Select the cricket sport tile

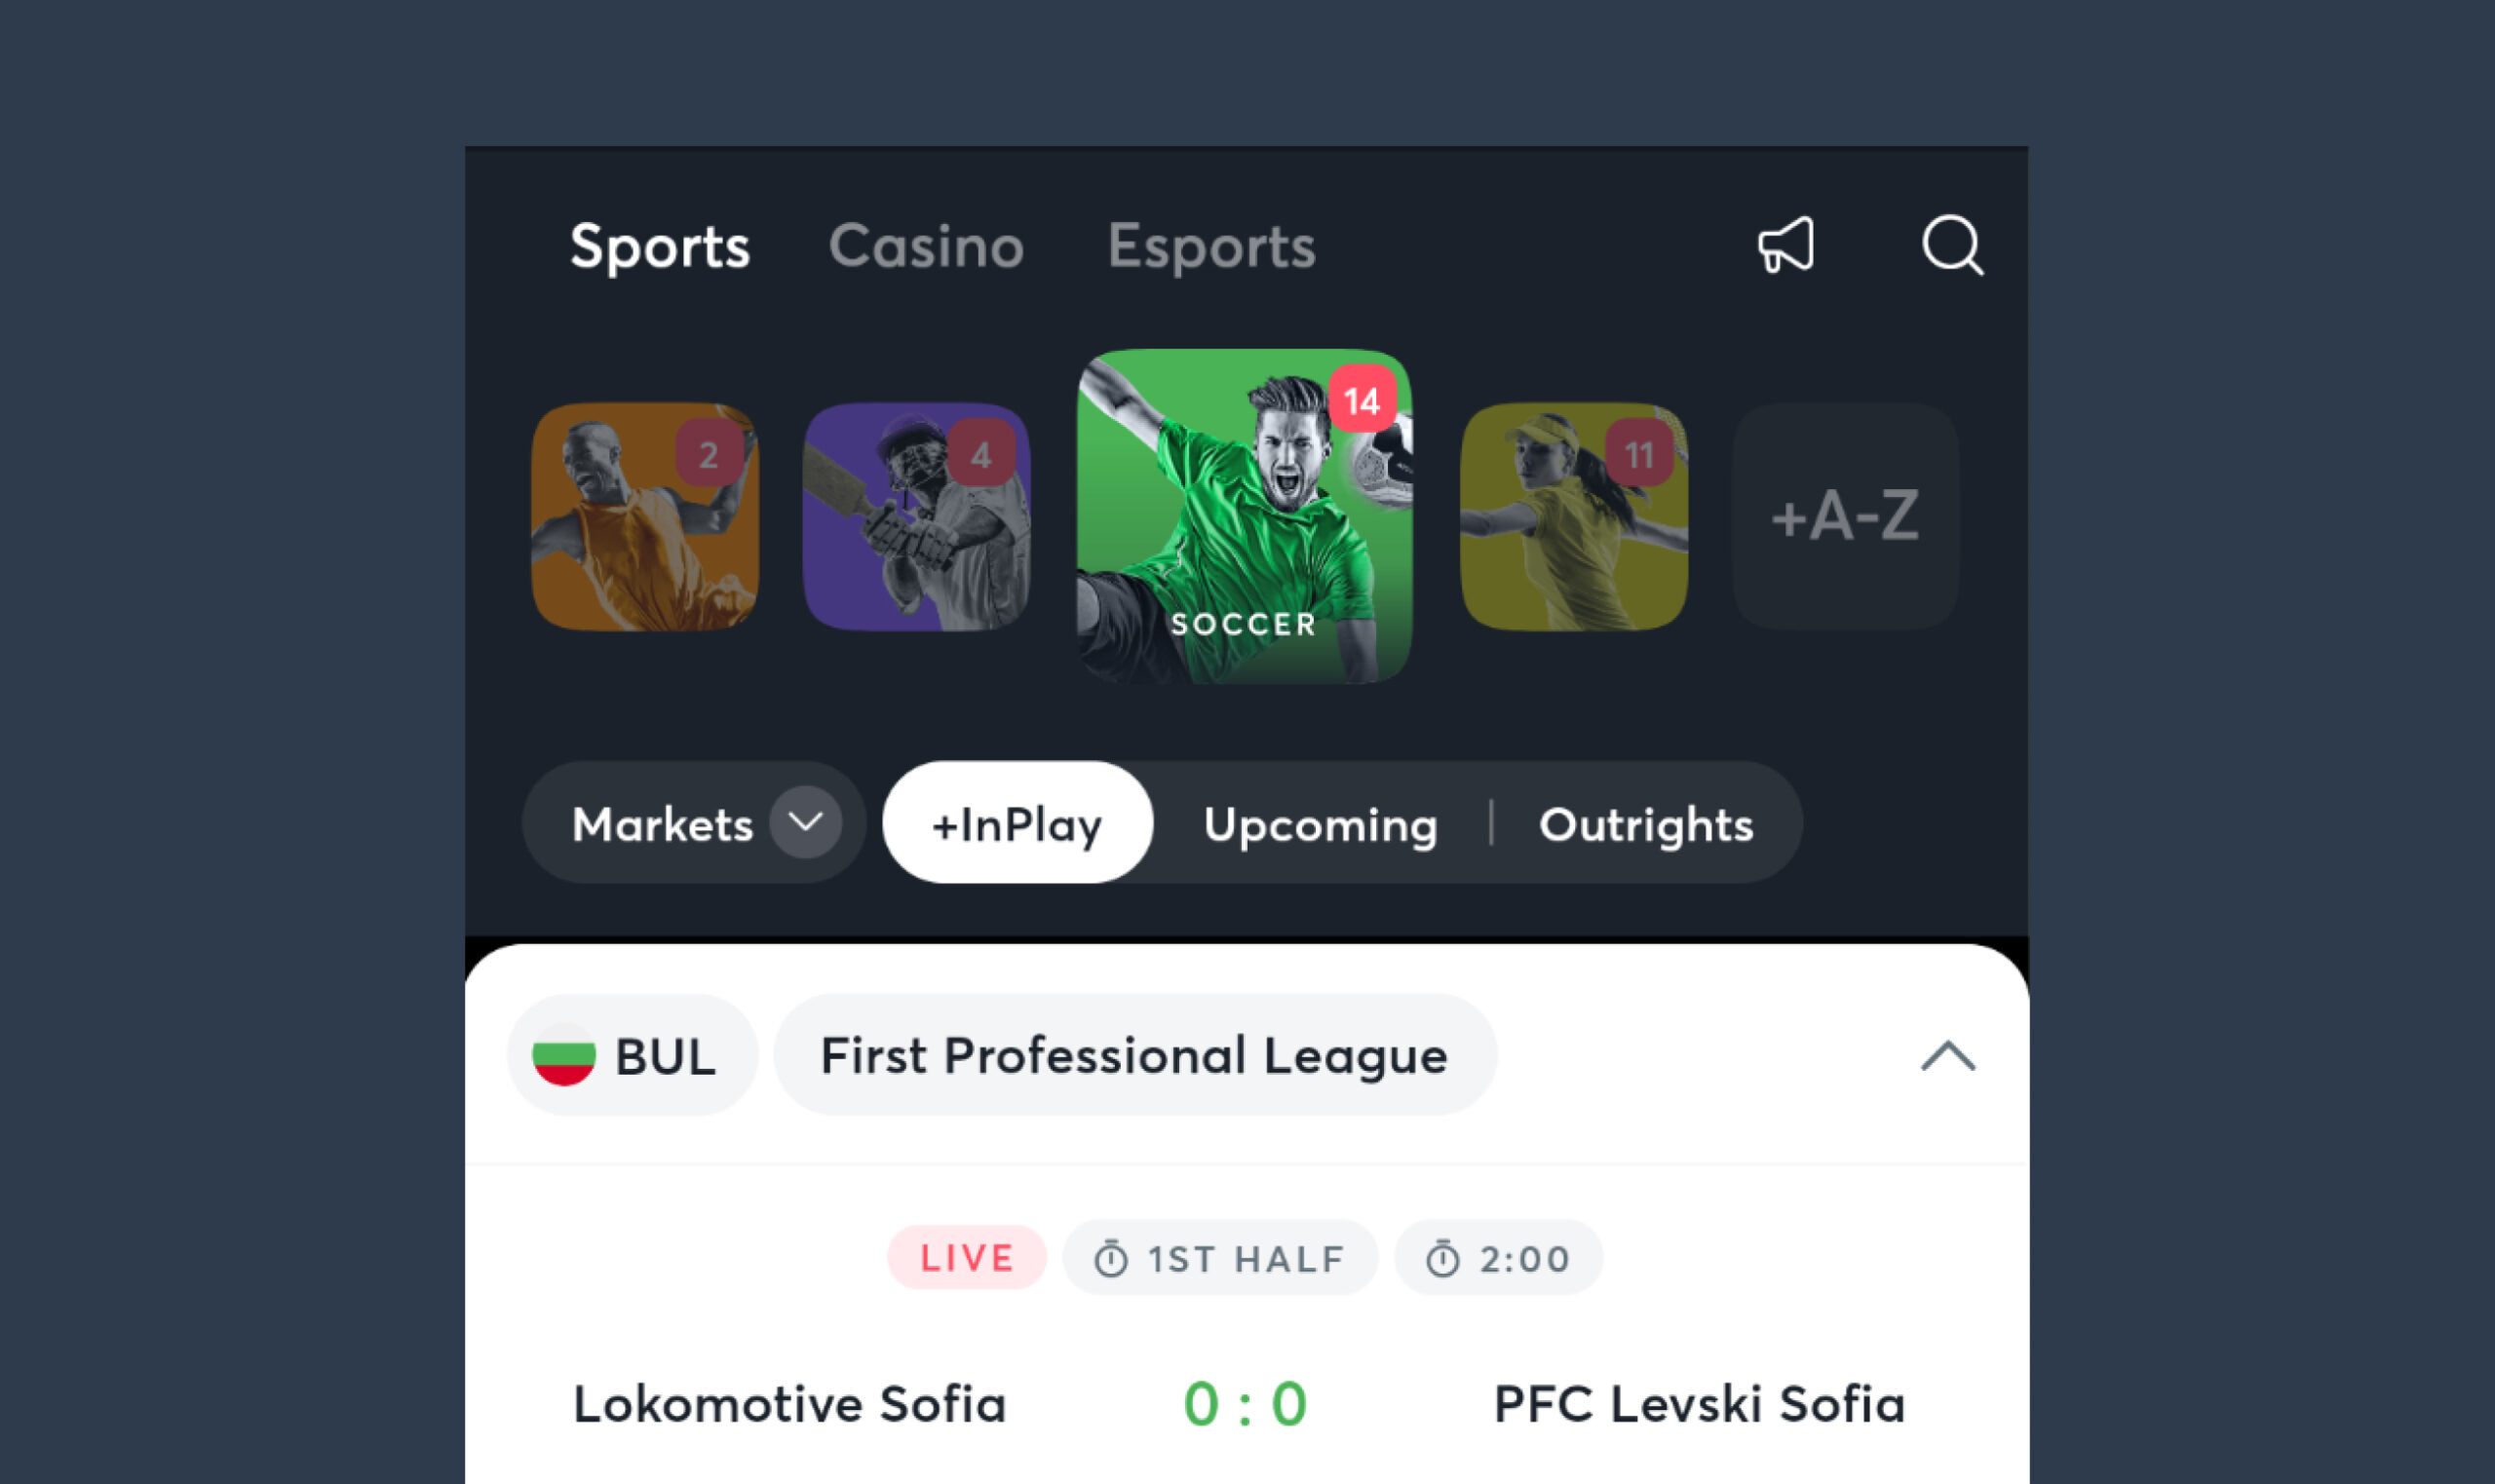916,516
